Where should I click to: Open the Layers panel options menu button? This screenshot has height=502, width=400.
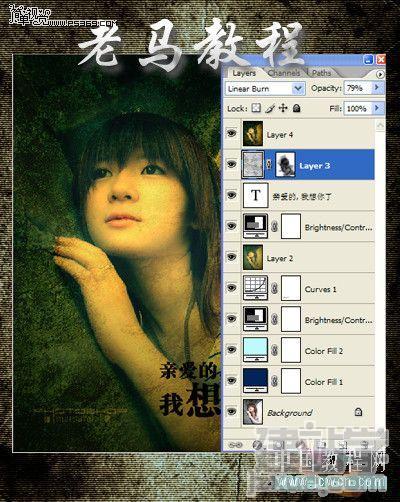[x=380, y=74]
